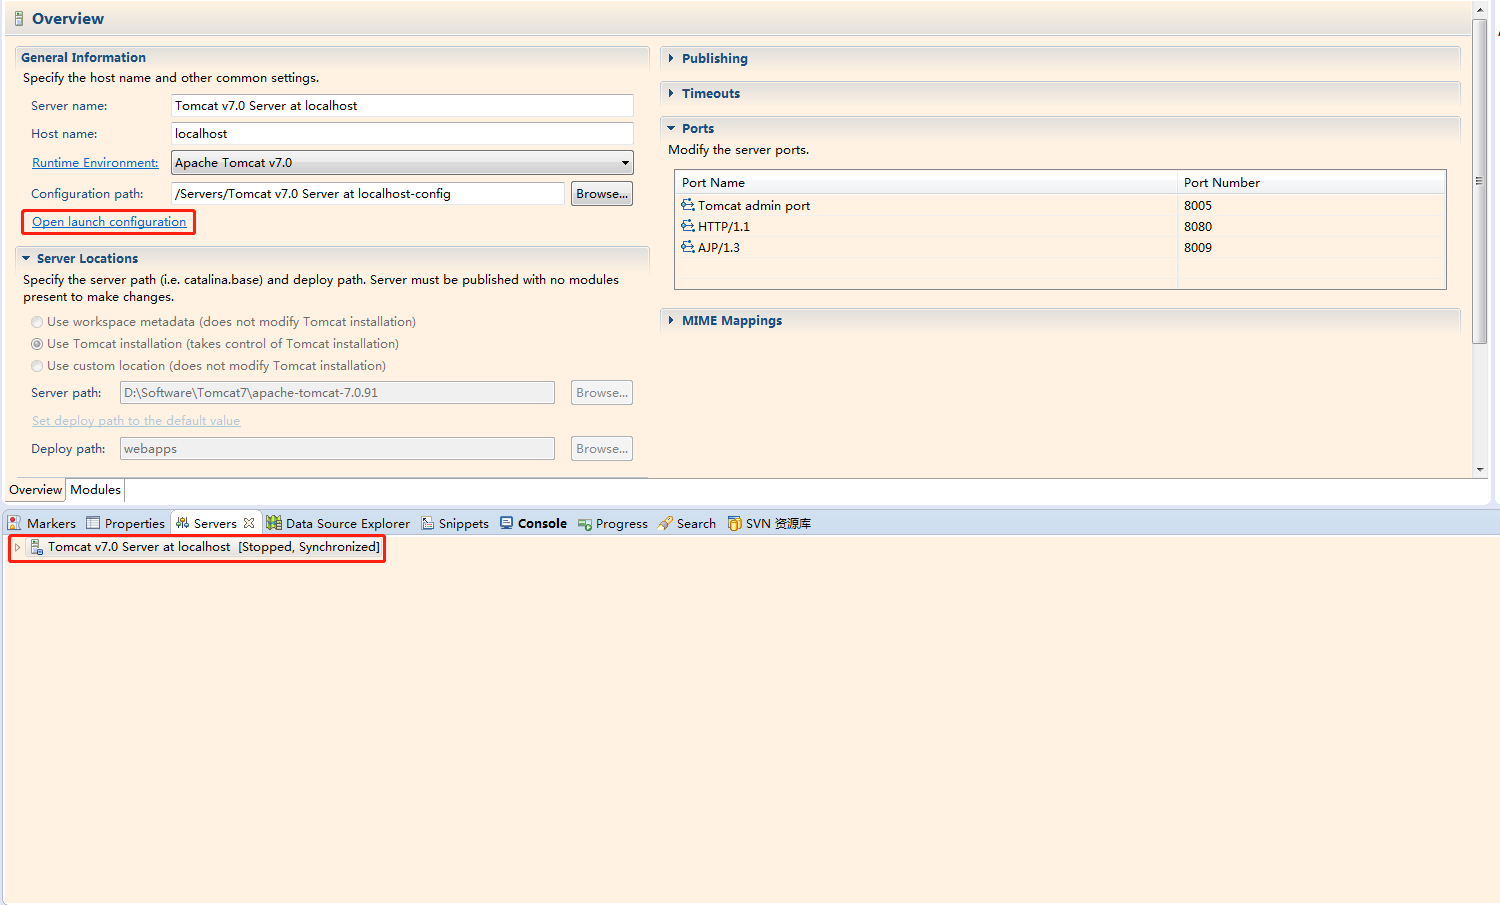The height and width of the screenshot is (905, 1500).
Task: Open the Runtime Environment dropdown
Action: (625, 162)
